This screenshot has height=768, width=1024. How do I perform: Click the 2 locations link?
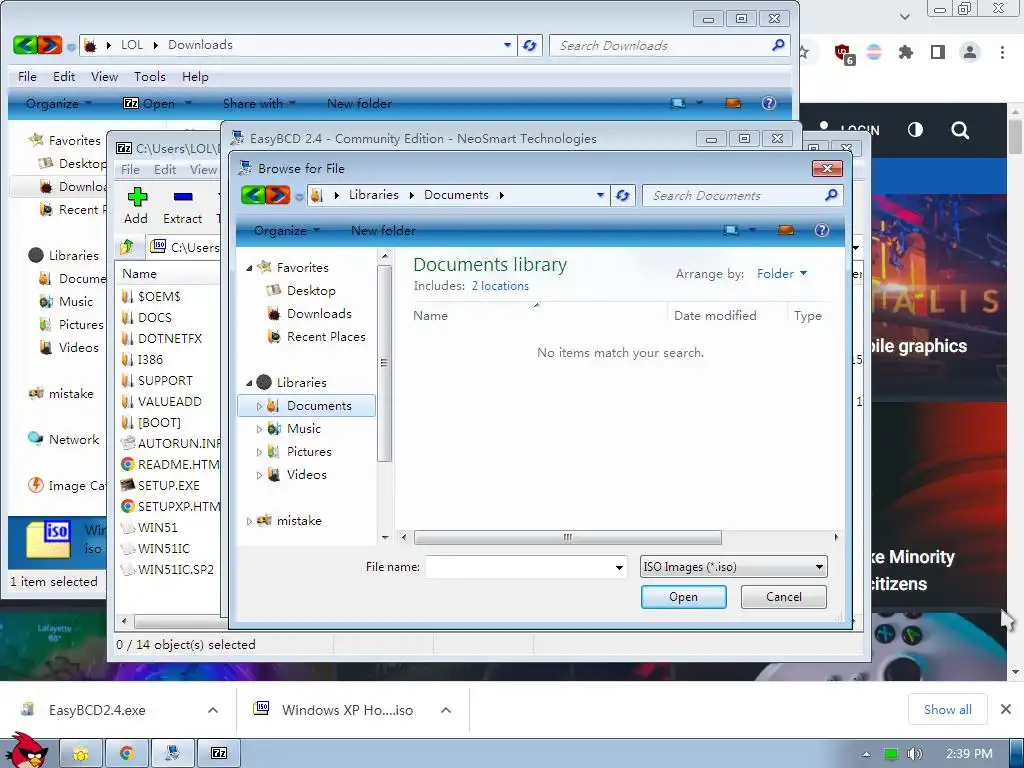[500, 286]
